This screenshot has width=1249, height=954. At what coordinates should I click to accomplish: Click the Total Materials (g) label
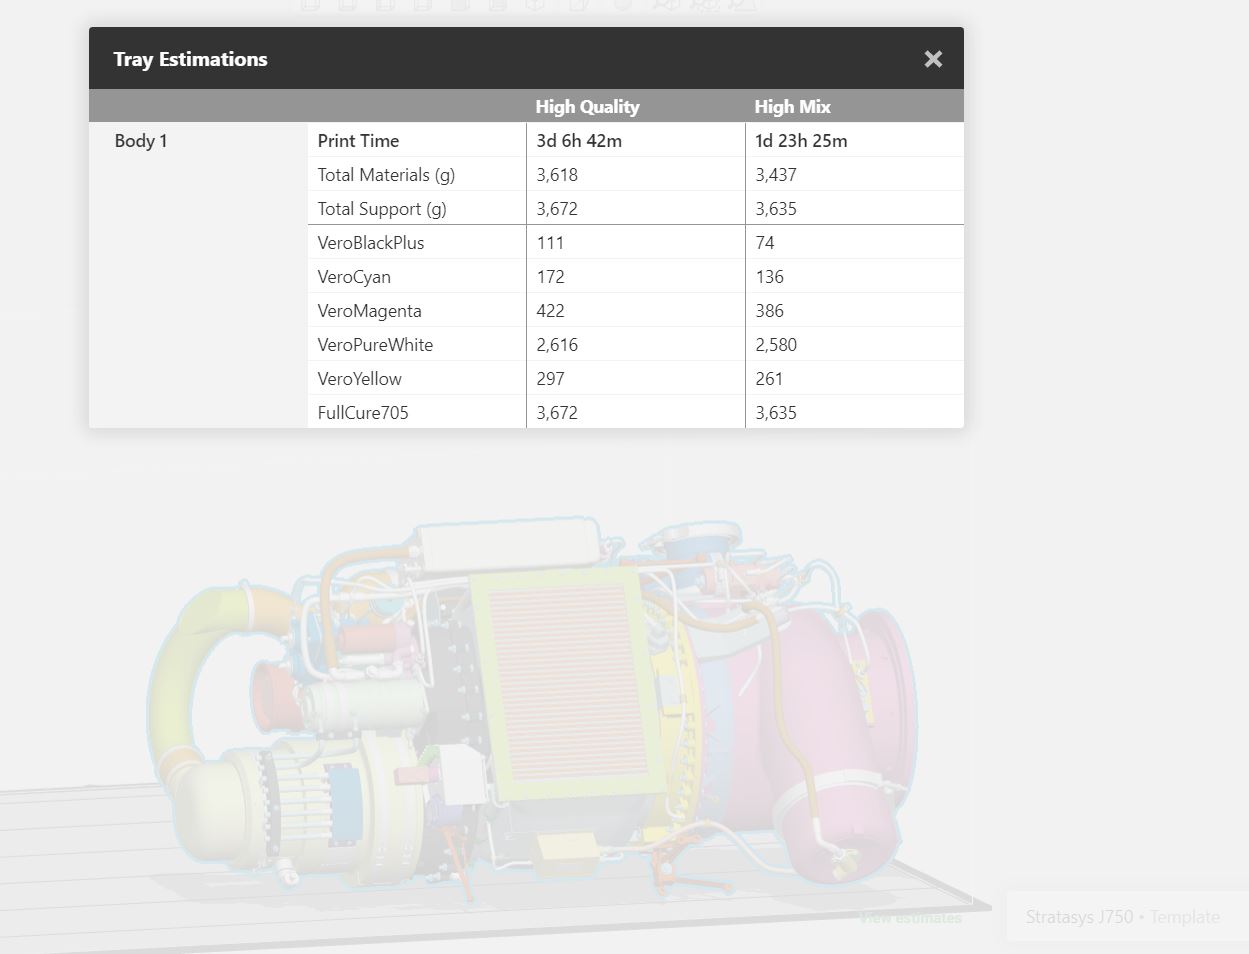point(386,175)
